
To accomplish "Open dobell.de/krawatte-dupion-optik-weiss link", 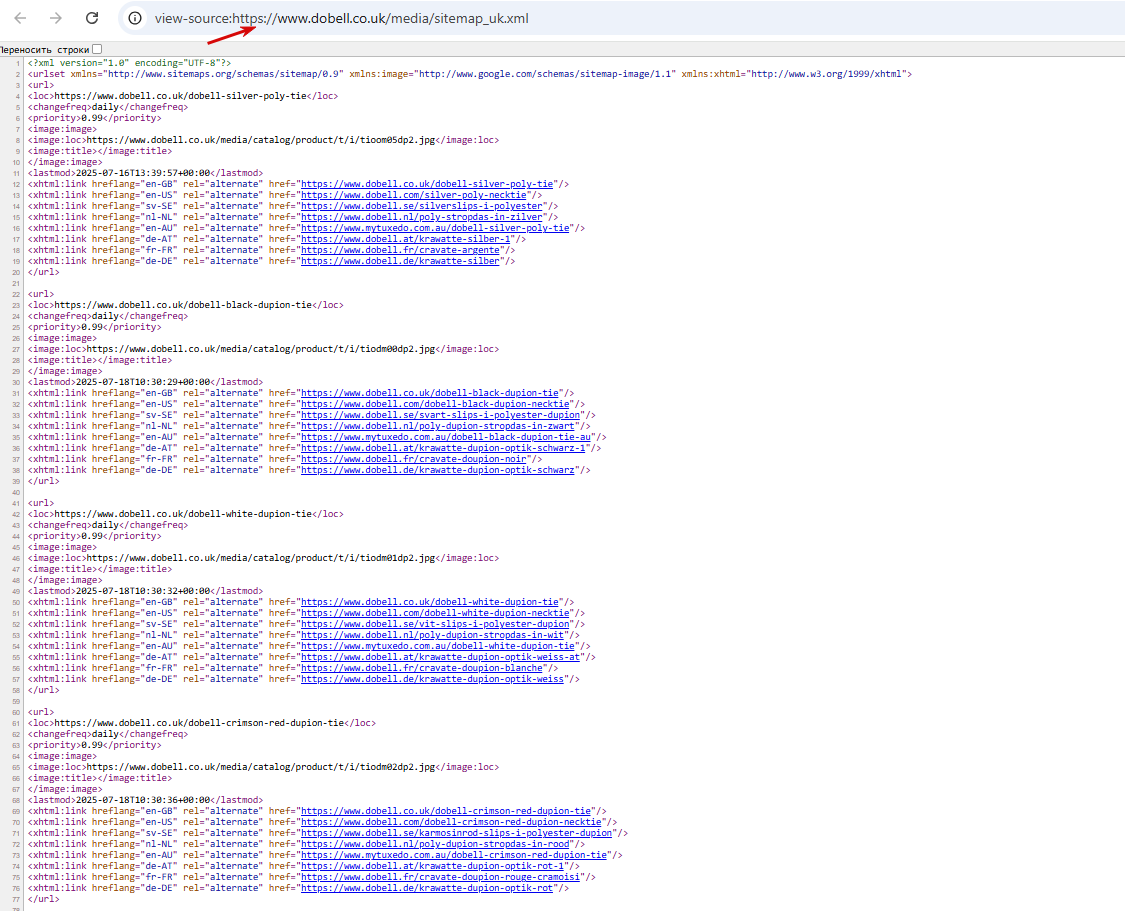I will click(x=433, y=679).
